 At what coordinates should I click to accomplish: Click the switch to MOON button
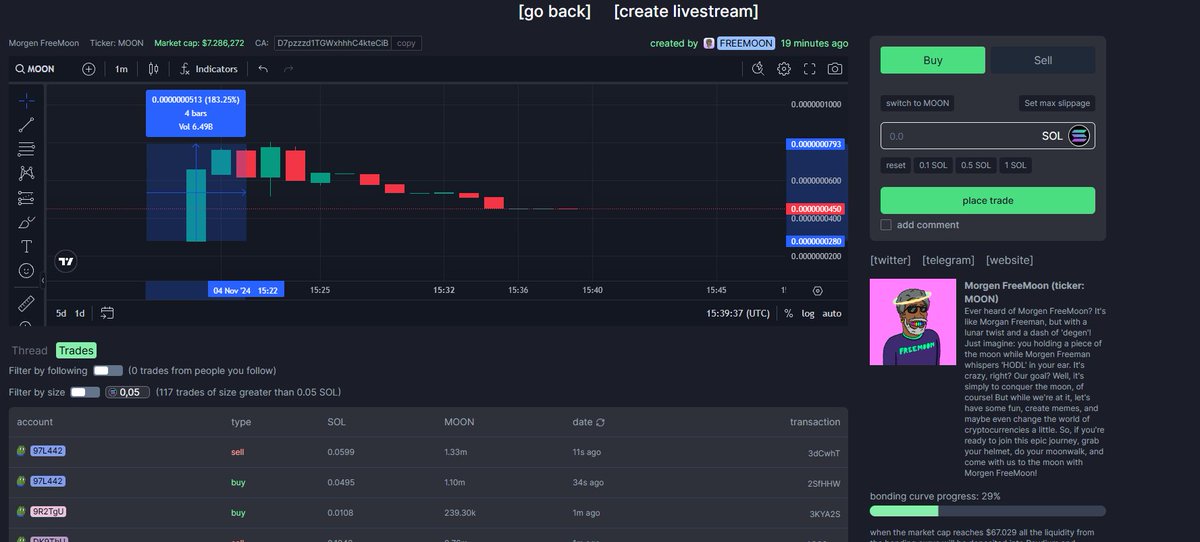(x=918, y=103)
